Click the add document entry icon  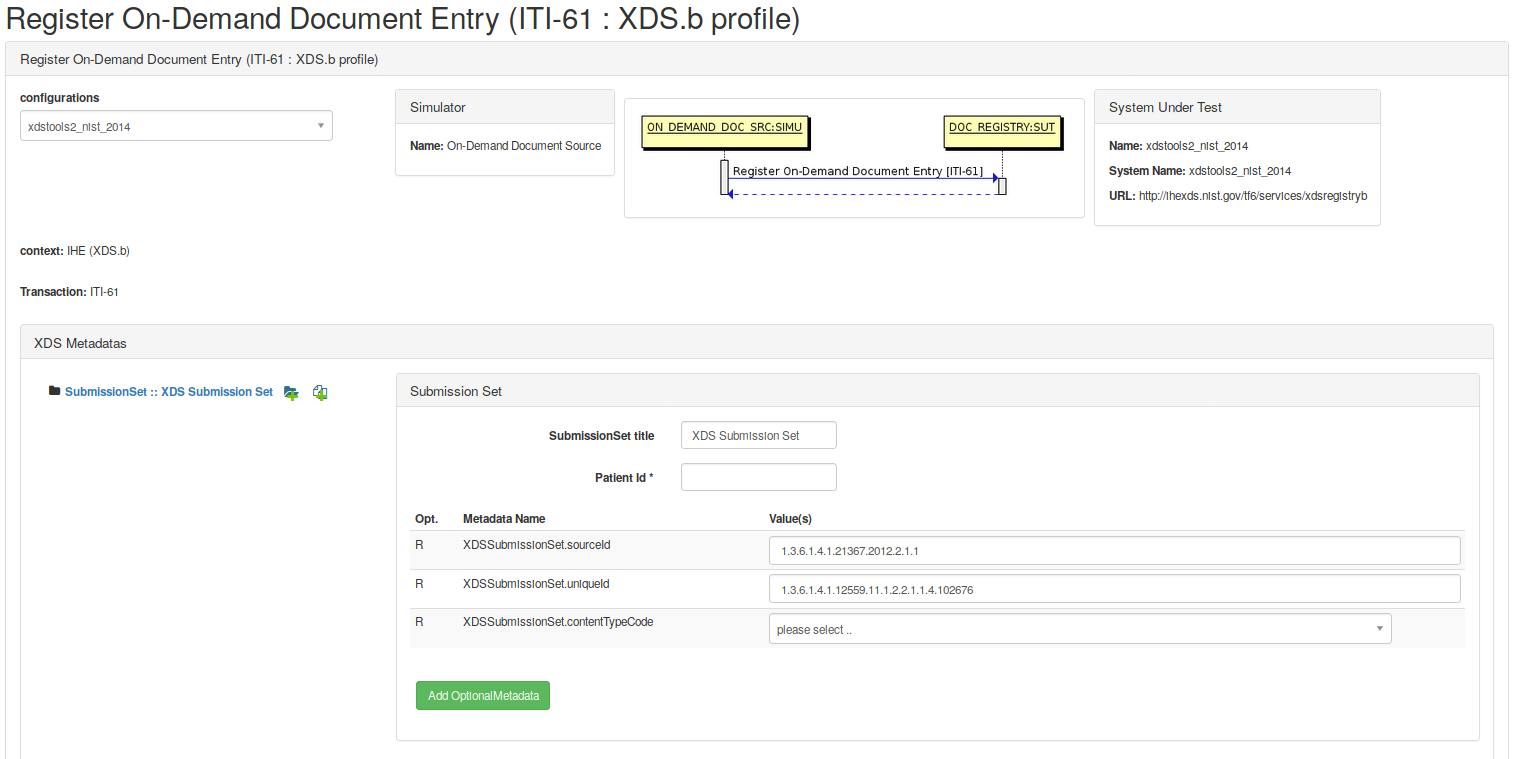tap(320, 393)
